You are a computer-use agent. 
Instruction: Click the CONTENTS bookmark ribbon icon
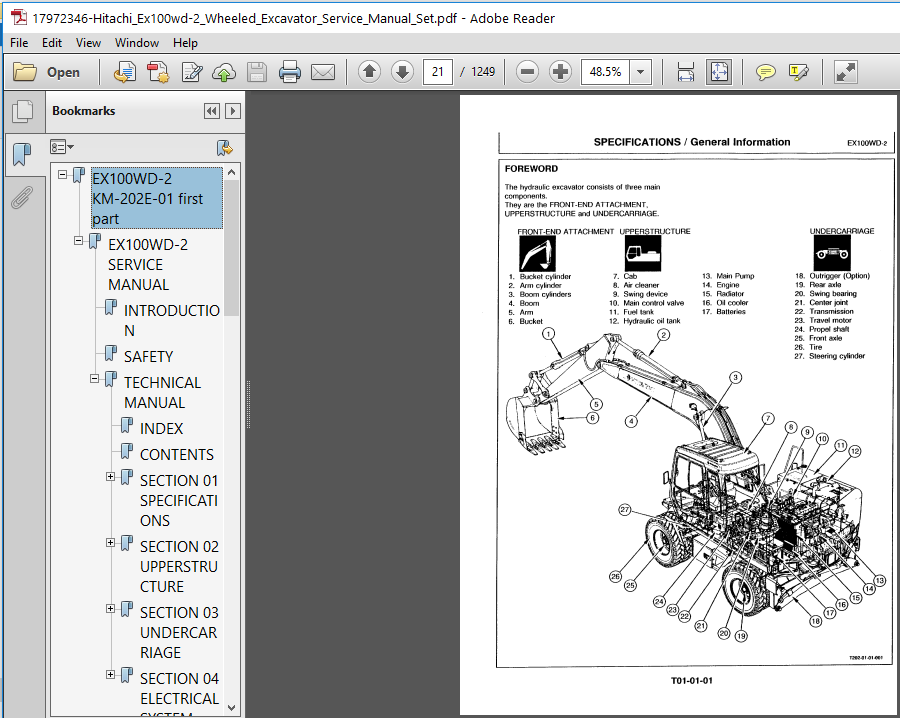[127, 452]
